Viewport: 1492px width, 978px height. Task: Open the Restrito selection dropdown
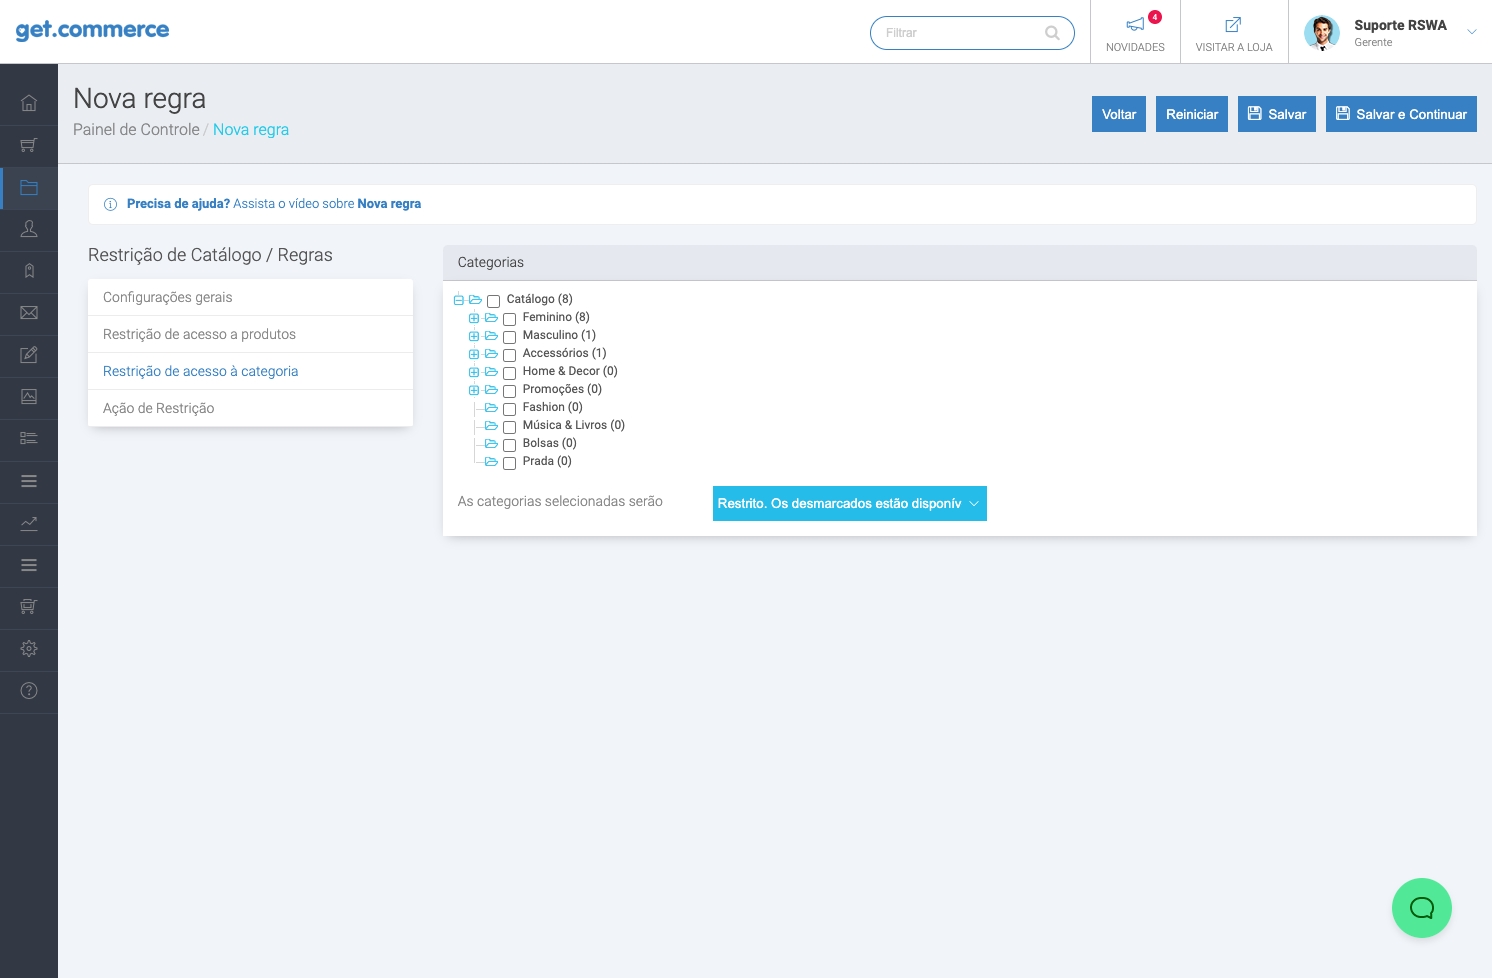(849, 504)
